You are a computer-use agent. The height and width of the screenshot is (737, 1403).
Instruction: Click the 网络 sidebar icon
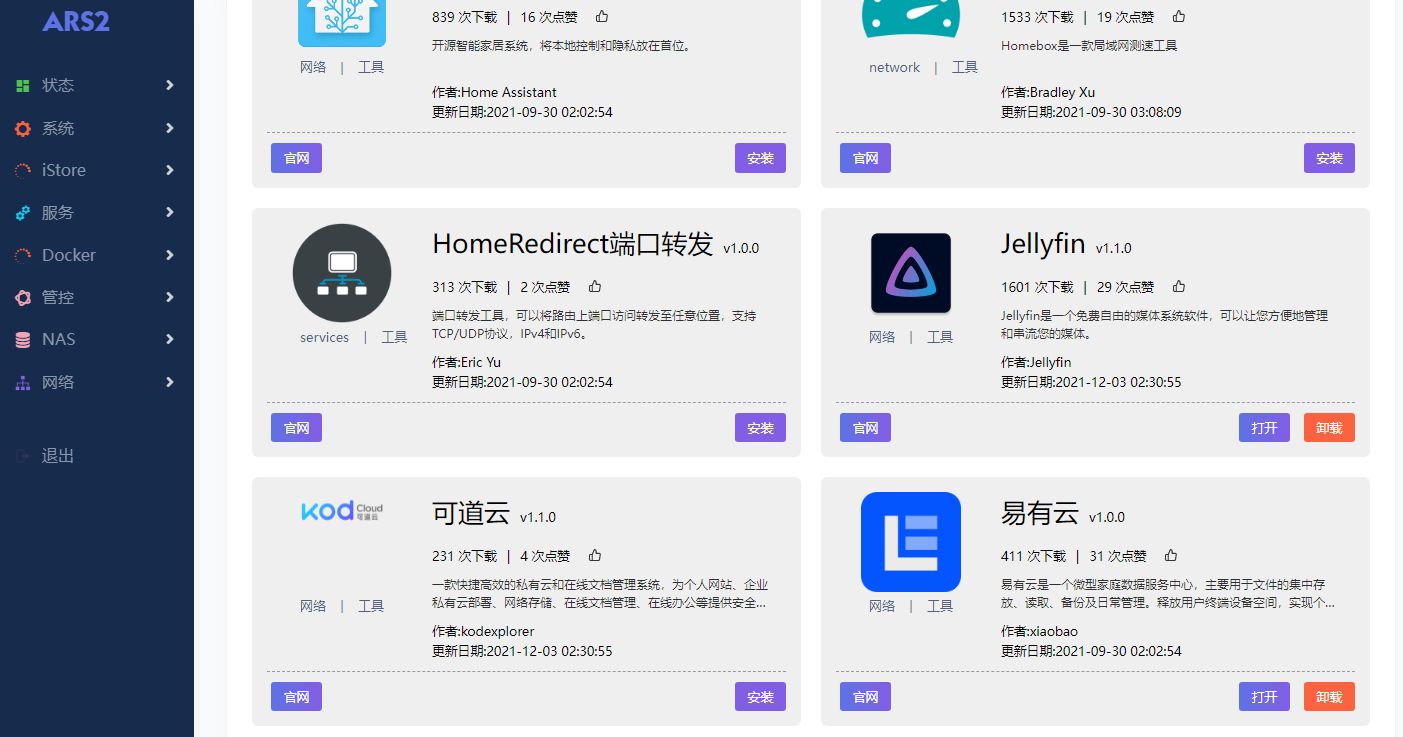point(23,382)
